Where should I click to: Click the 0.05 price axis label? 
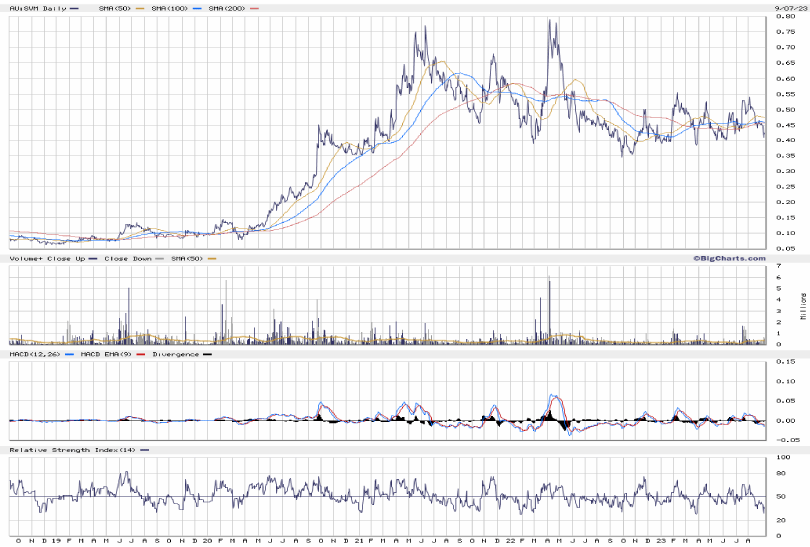pos(785,248)
